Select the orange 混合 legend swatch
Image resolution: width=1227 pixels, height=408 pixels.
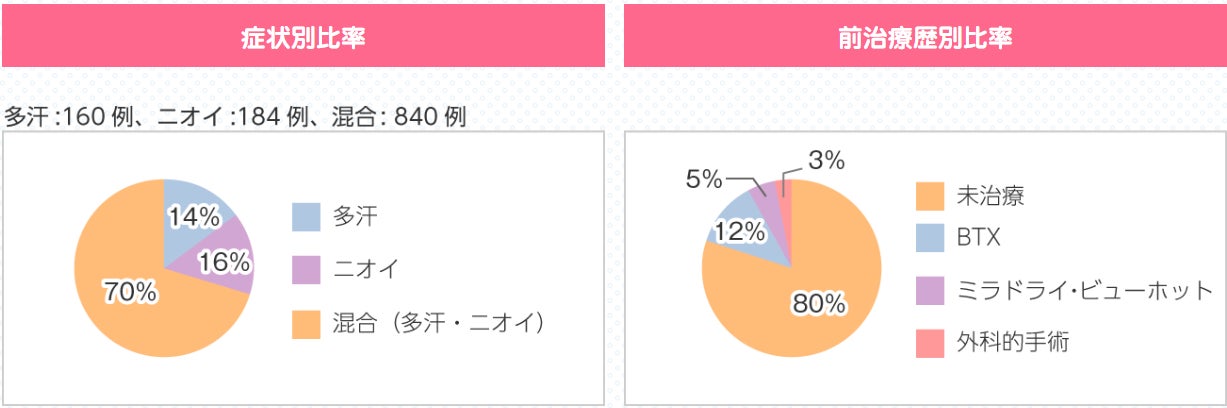[306, 324]
